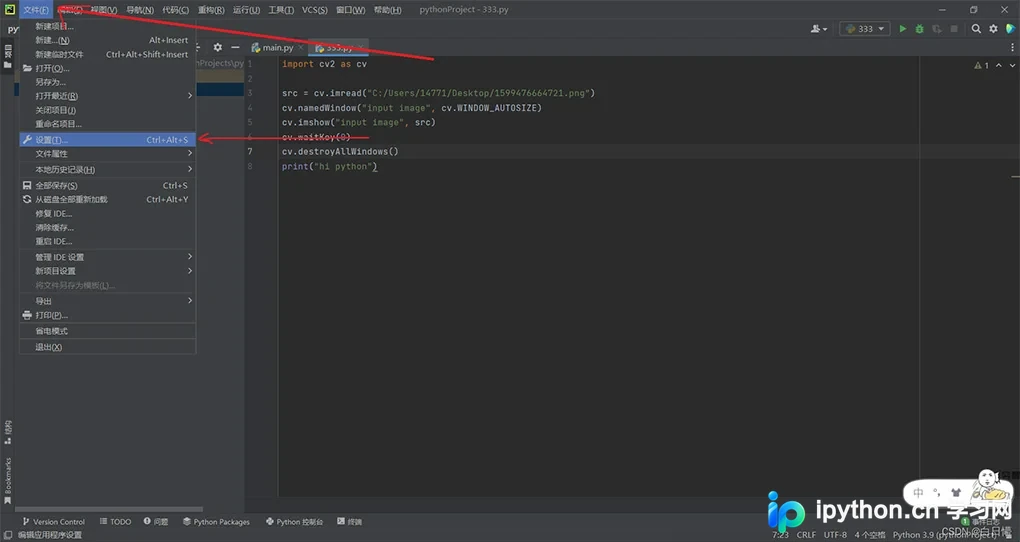Click the Debug (bug) icon
This screenshot has height=542, width=1020.
pos(919,29)
